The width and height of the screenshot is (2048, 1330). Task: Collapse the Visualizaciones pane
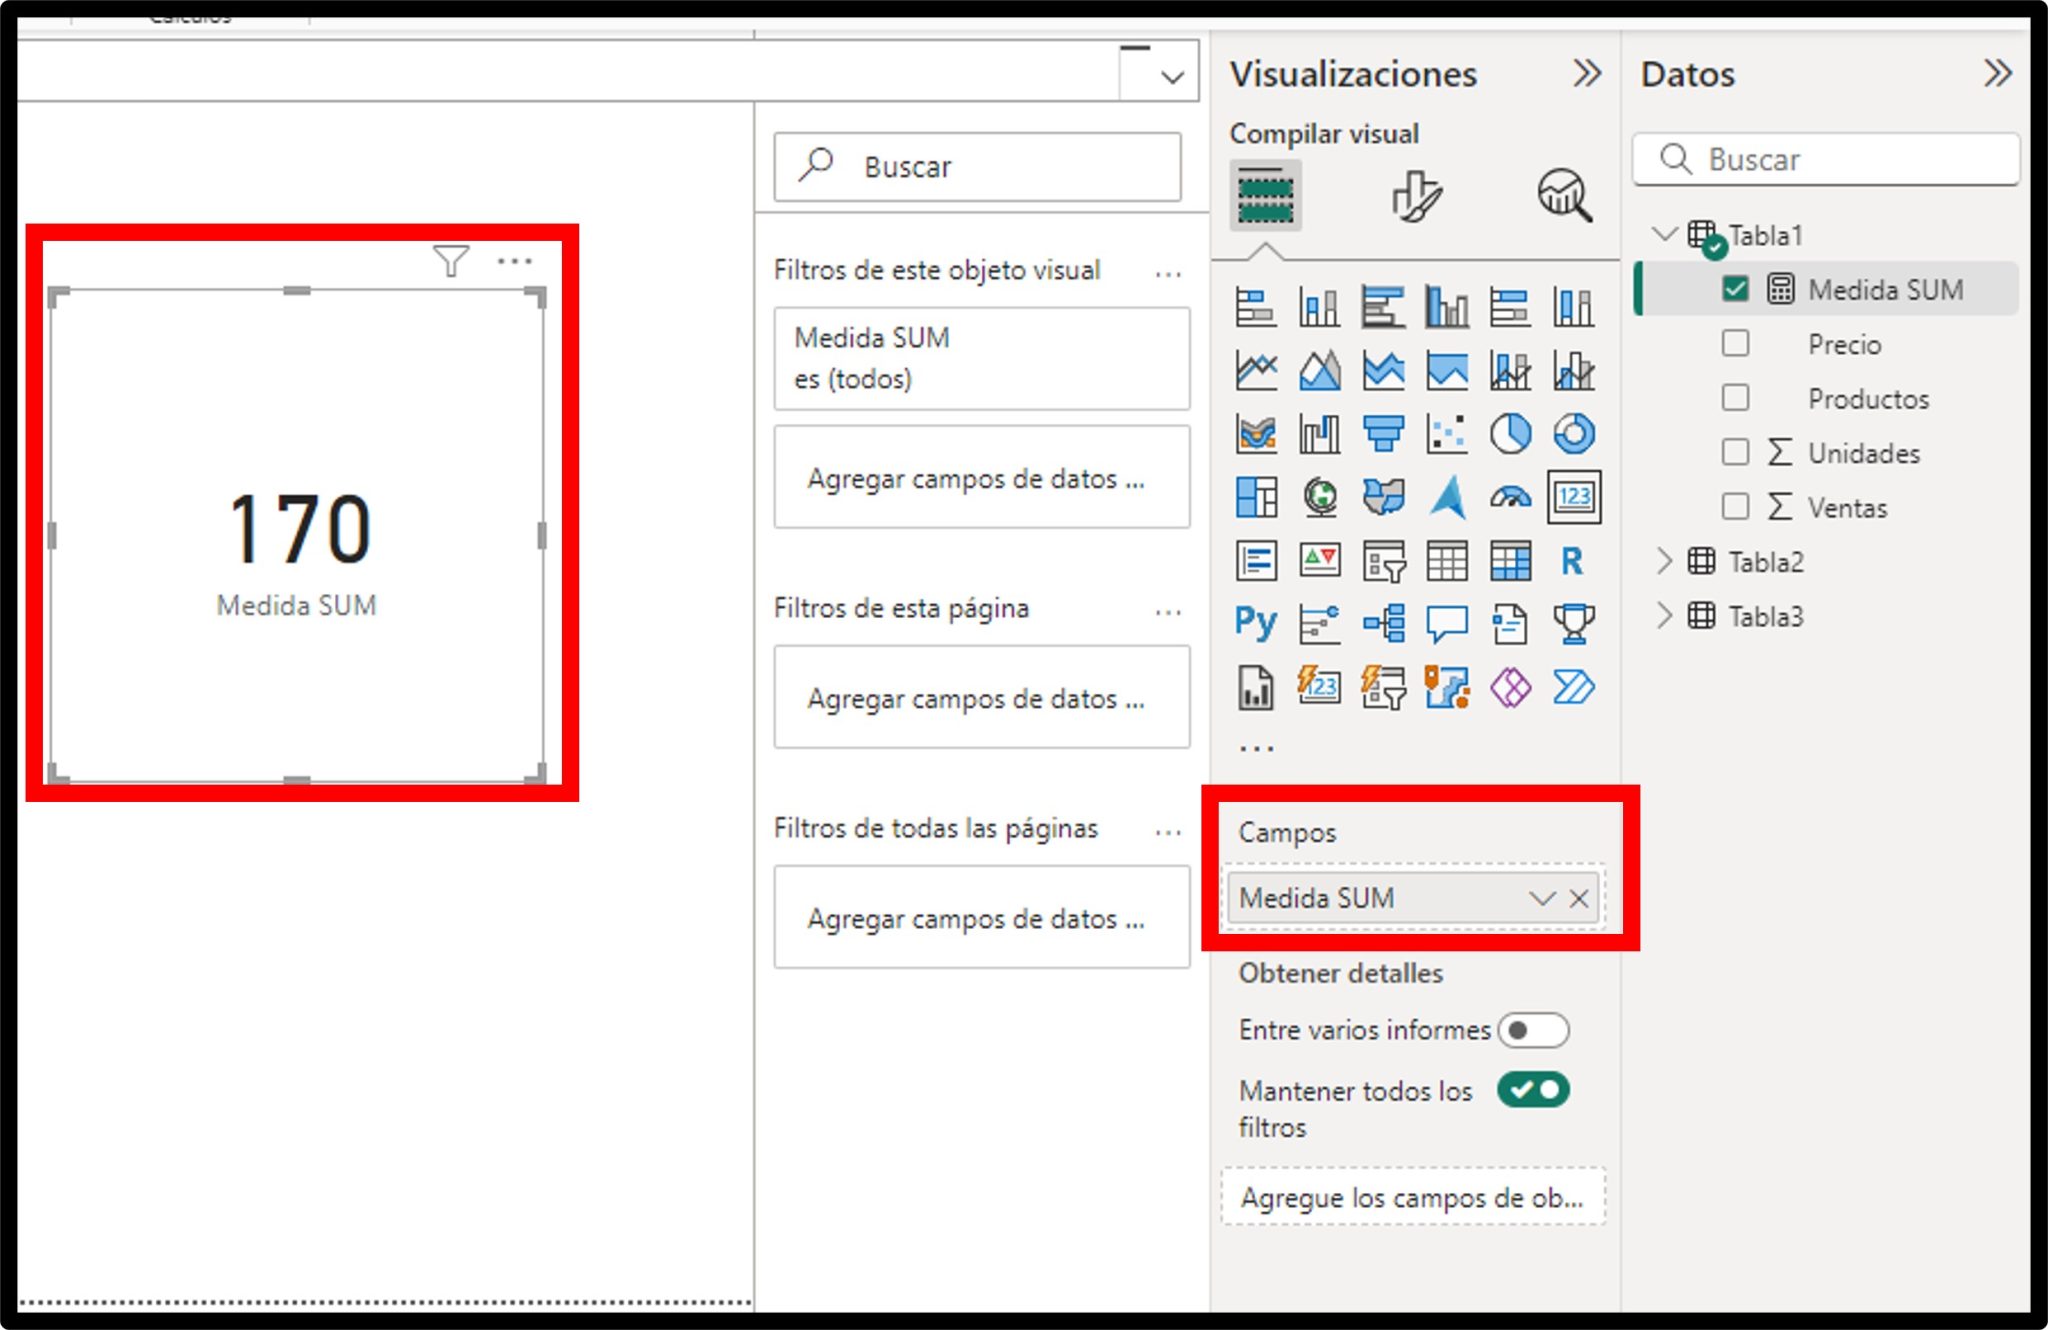click(1587, 73)
